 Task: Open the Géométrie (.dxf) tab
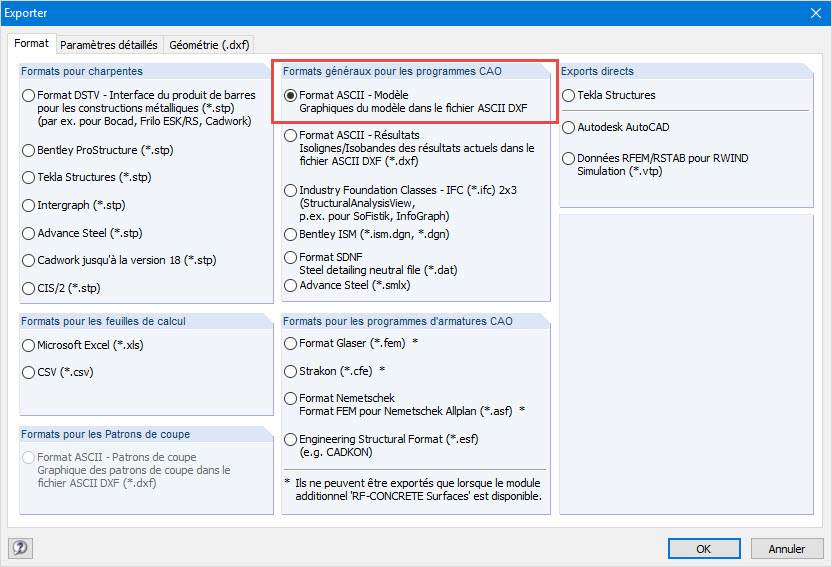pos(209,45)
